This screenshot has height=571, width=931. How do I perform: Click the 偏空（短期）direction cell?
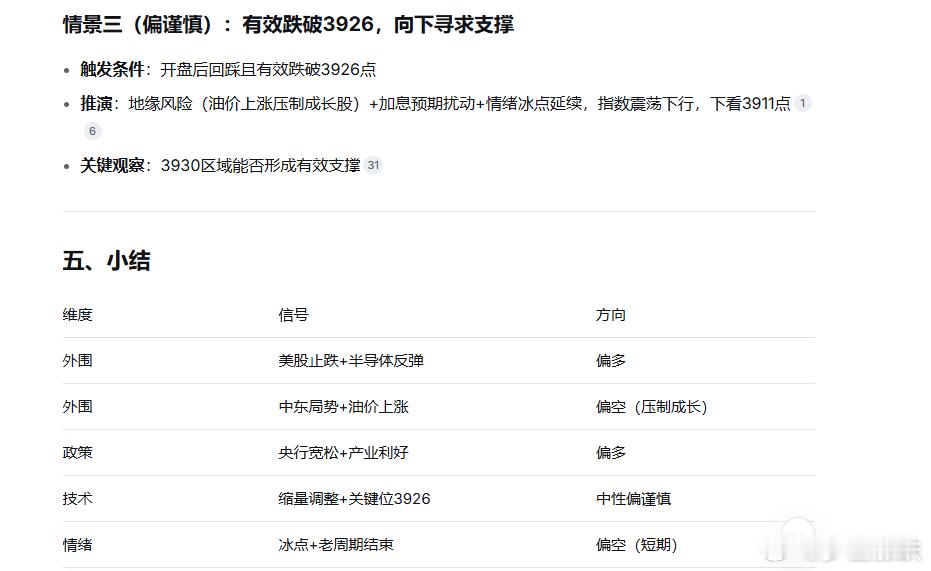pos(637,545)
